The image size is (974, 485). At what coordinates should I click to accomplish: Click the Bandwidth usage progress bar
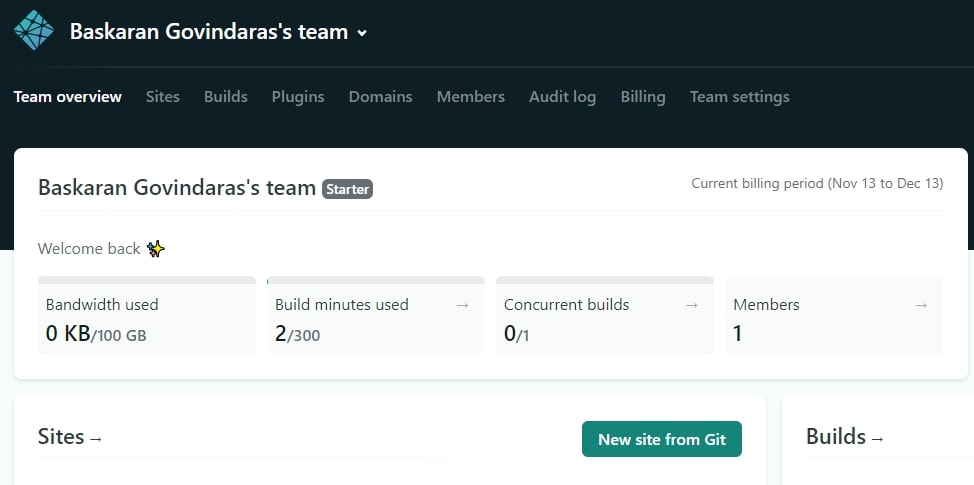[147, 280]
